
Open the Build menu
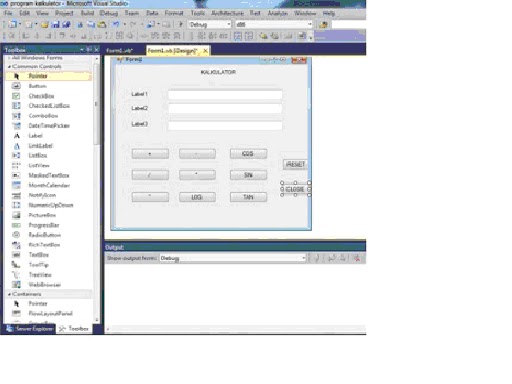(87, 13)
